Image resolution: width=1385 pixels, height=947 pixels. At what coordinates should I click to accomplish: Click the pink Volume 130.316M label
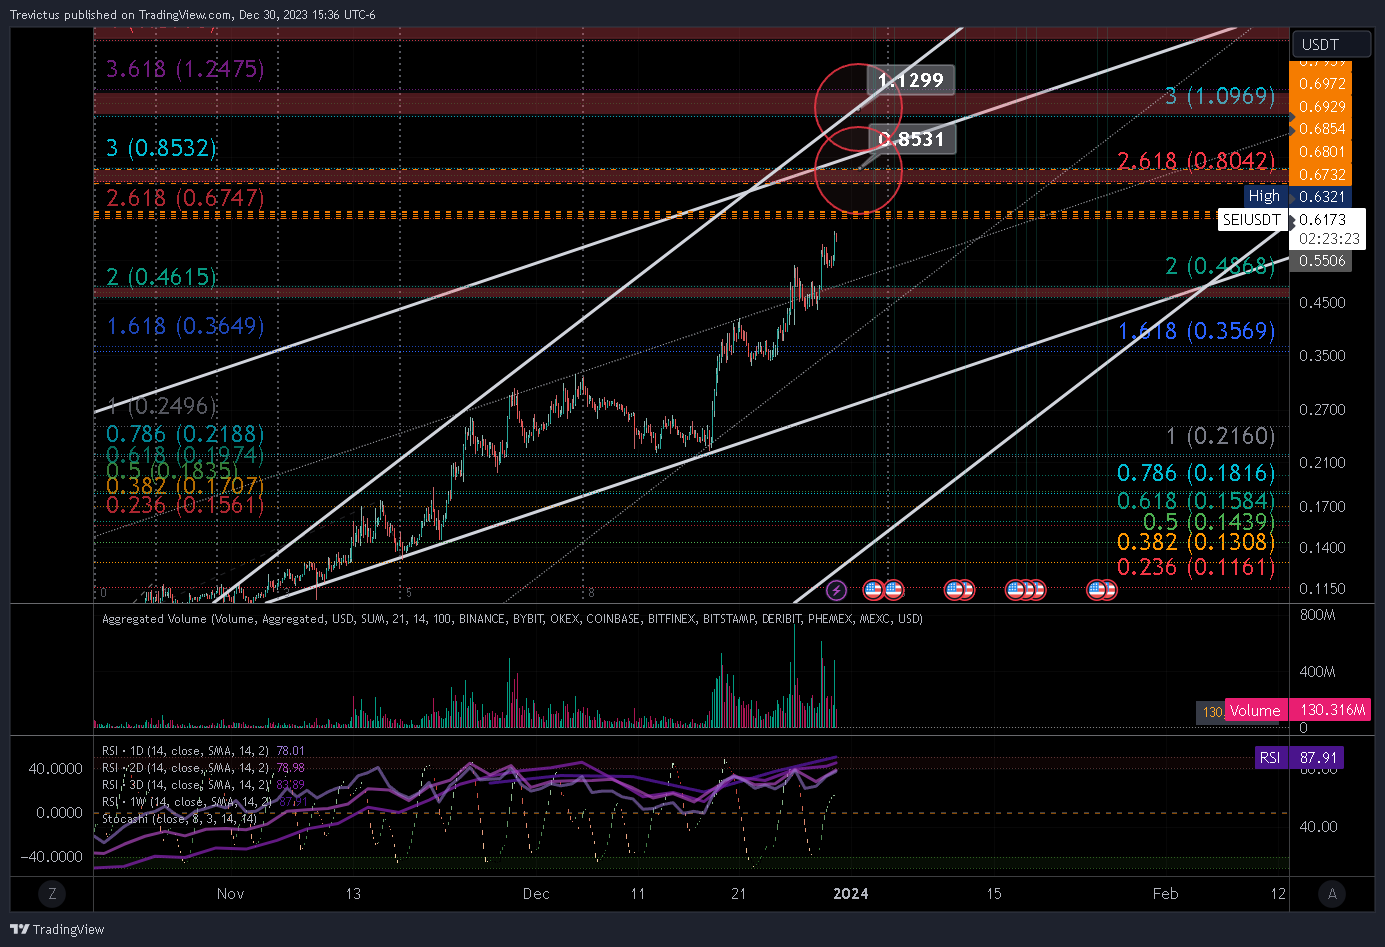(x=1298, y=710)
